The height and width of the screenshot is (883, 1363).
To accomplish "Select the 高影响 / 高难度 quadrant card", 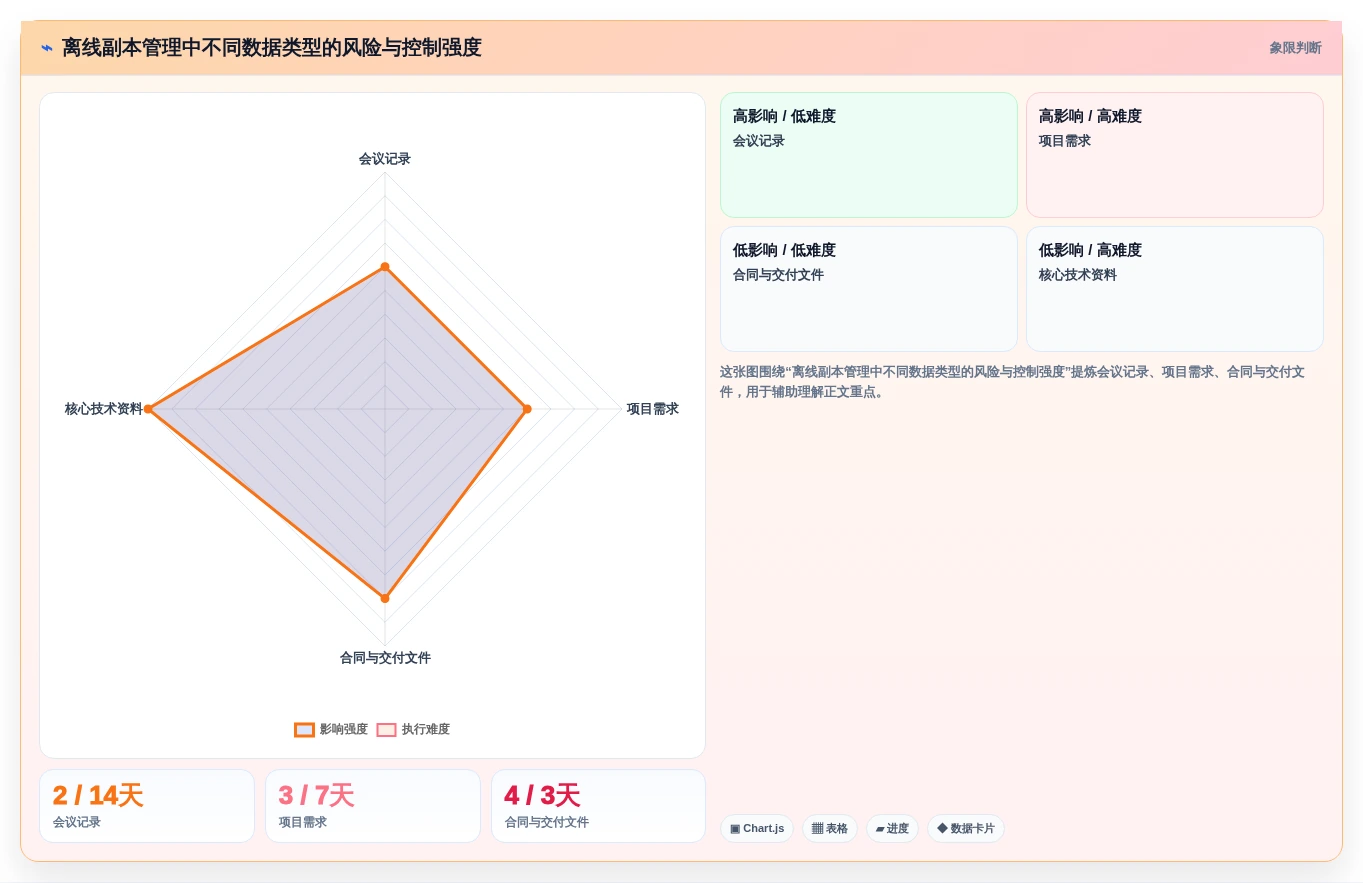I will (1175, 155).
